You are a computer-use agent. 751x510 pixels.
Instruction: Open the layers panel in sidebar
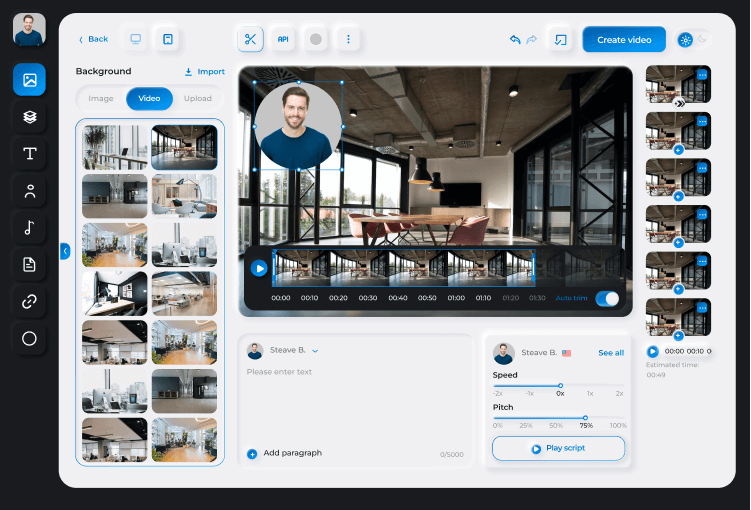29,116
